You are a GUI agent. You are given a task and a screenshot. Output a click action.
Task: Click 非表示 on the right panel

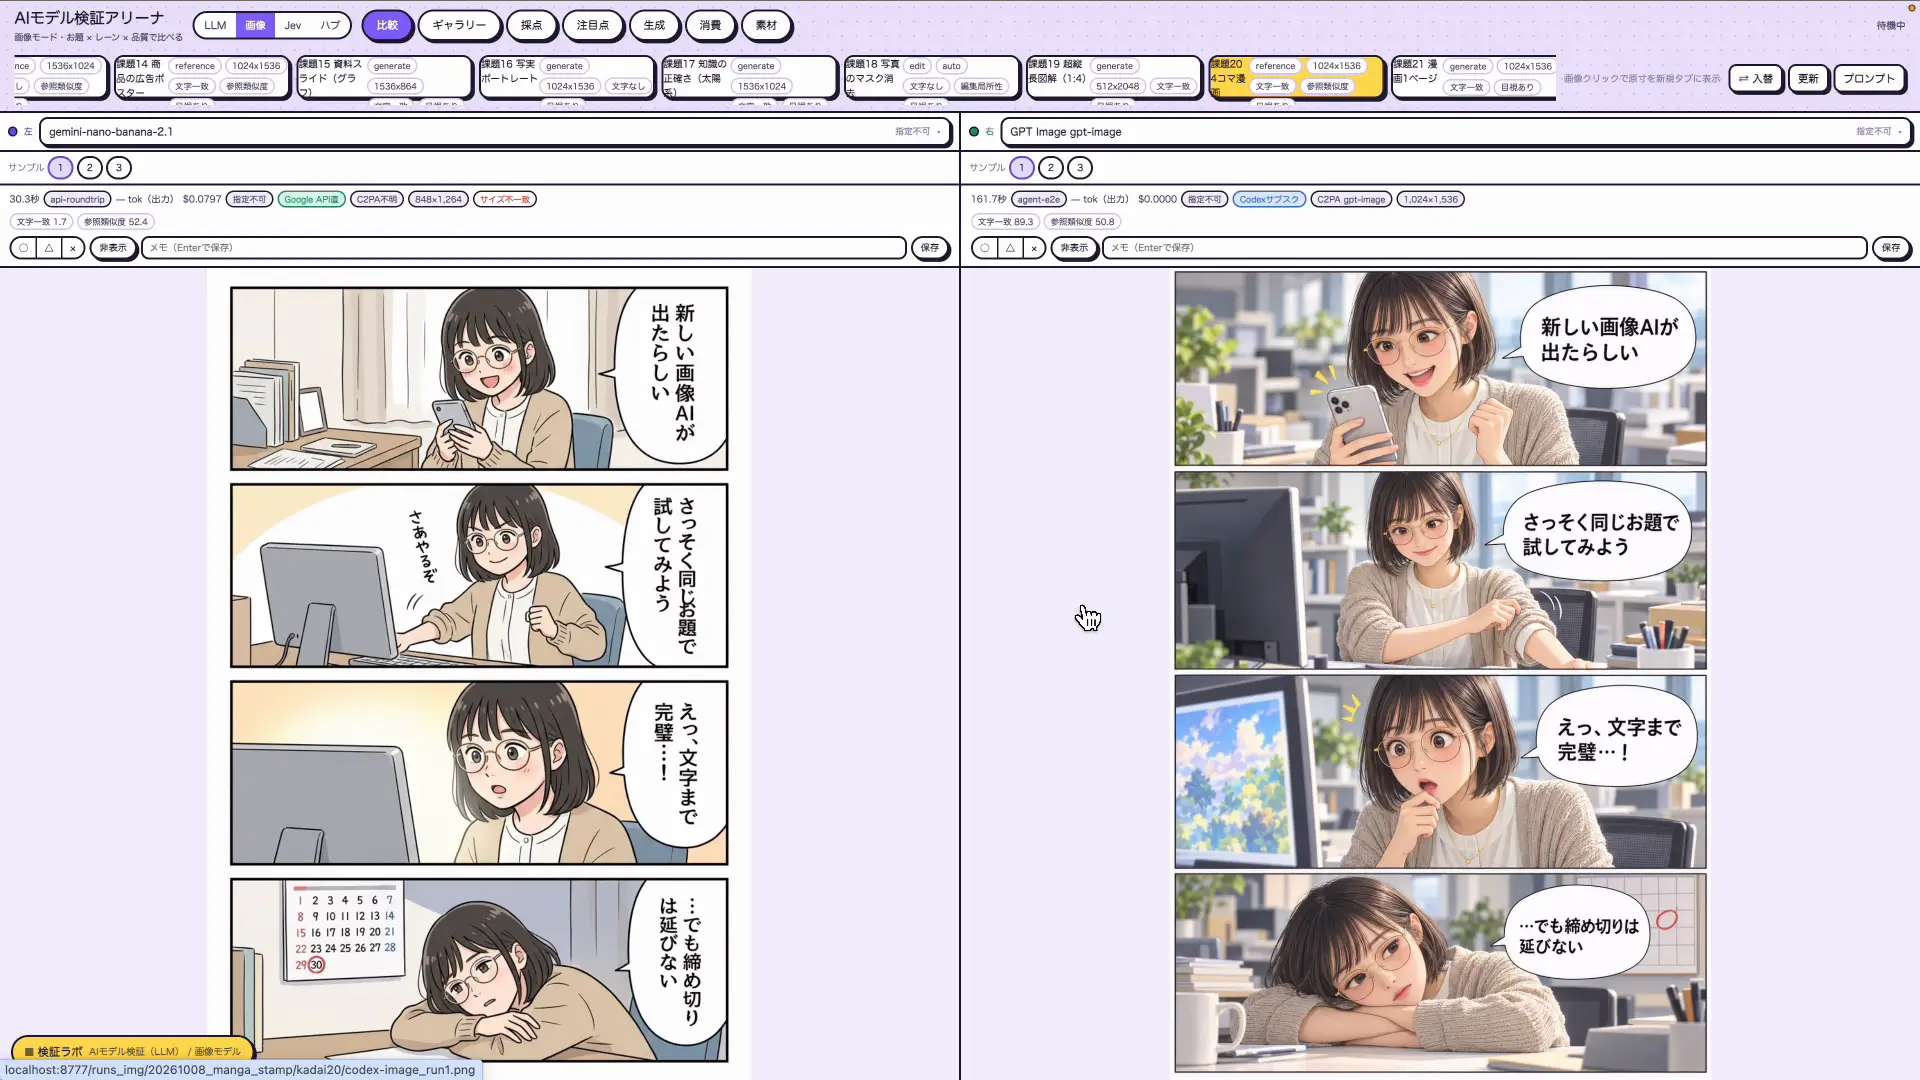(1074, 248)
